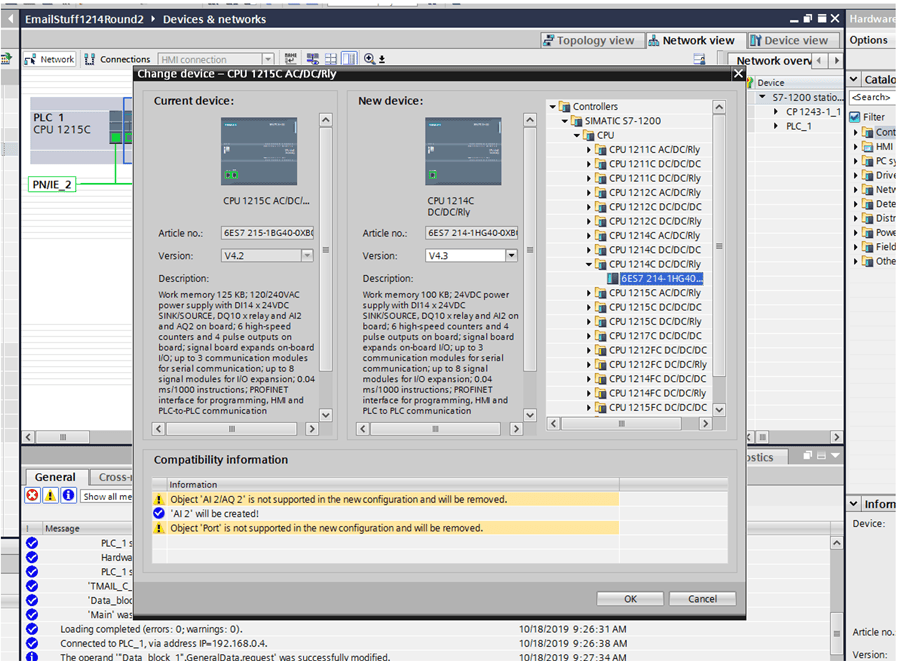Viewport: 900px width, 665px height.
Task: Collapse the SIMATIC S7-1200 tree node
Action: coord(564,121)
